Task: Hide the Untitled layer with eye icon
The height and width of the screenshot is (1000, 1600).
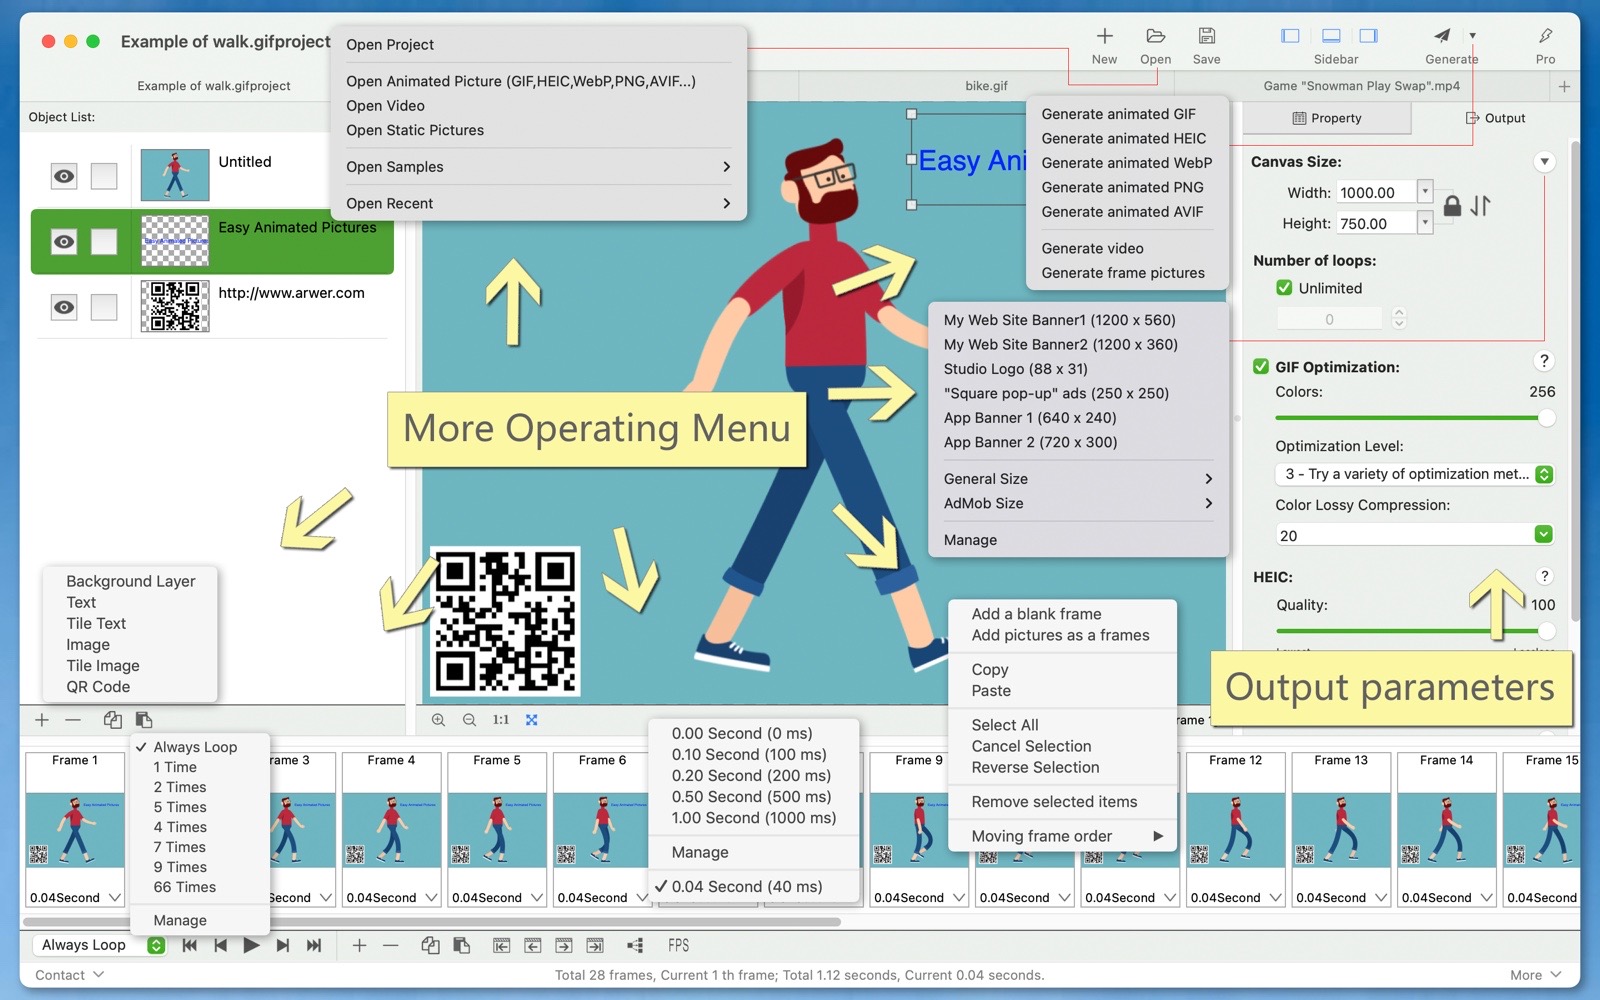Action: [64, 177]
